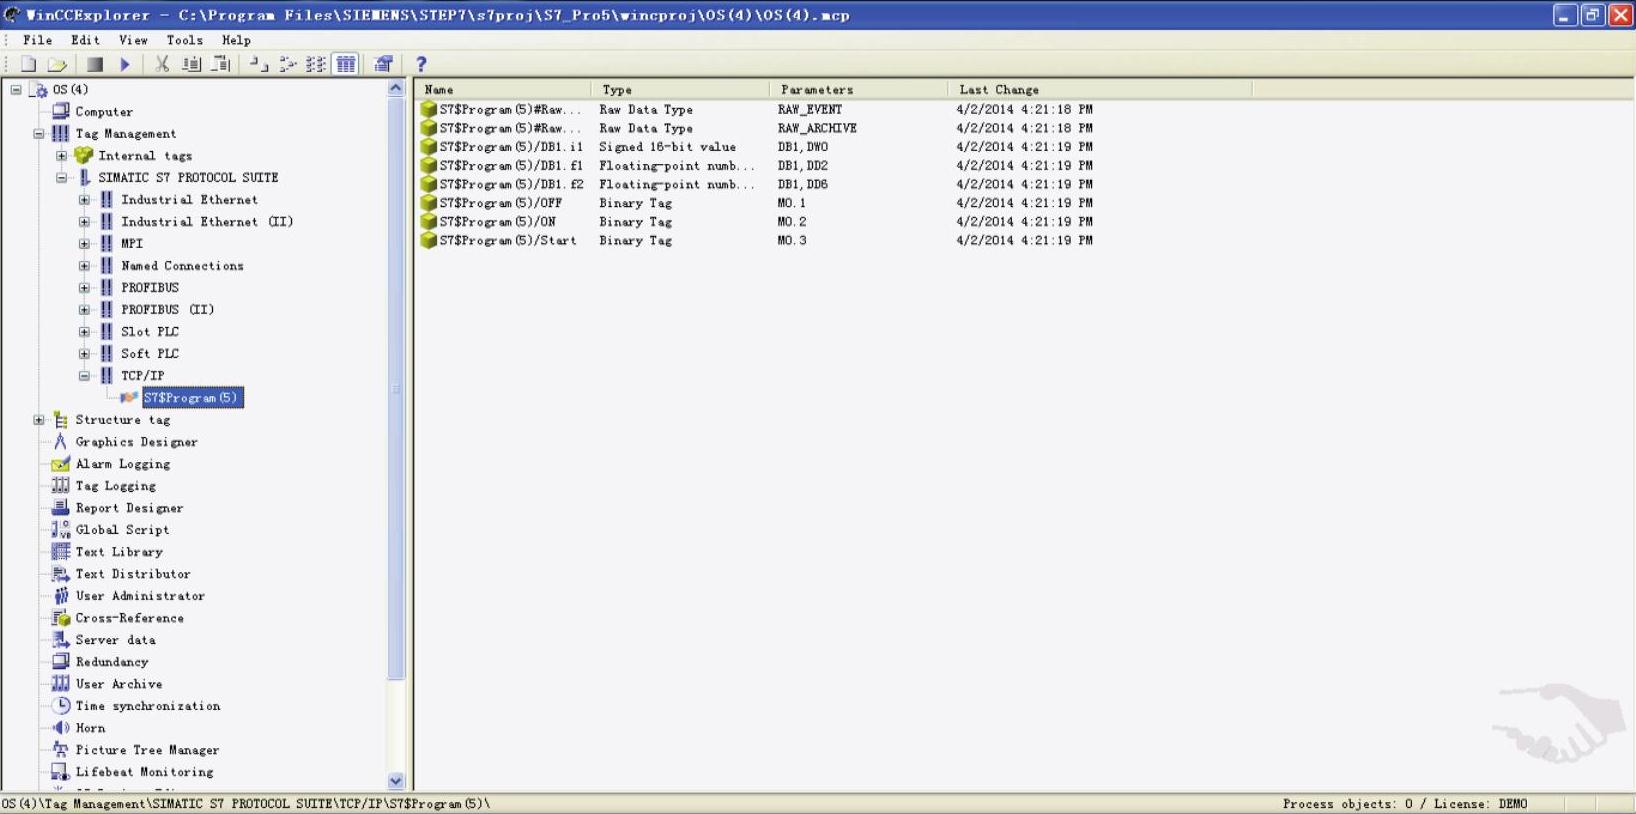This screenshot has height=814, width=1636.
Task: Select Graphics Designer in the tree
Action: click(136, 442)
